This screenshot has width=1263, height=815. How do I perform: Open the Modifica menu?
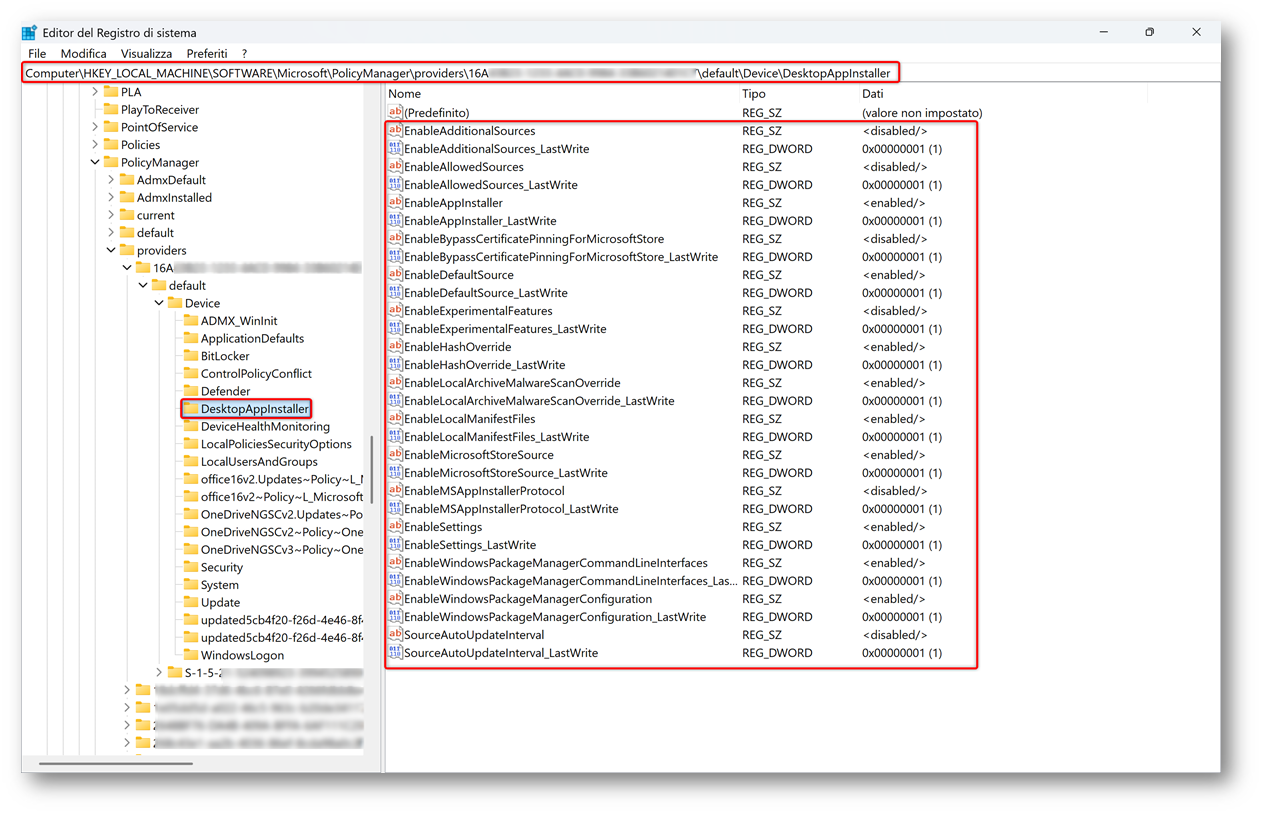pyautogui.click(x=83, y=53)
